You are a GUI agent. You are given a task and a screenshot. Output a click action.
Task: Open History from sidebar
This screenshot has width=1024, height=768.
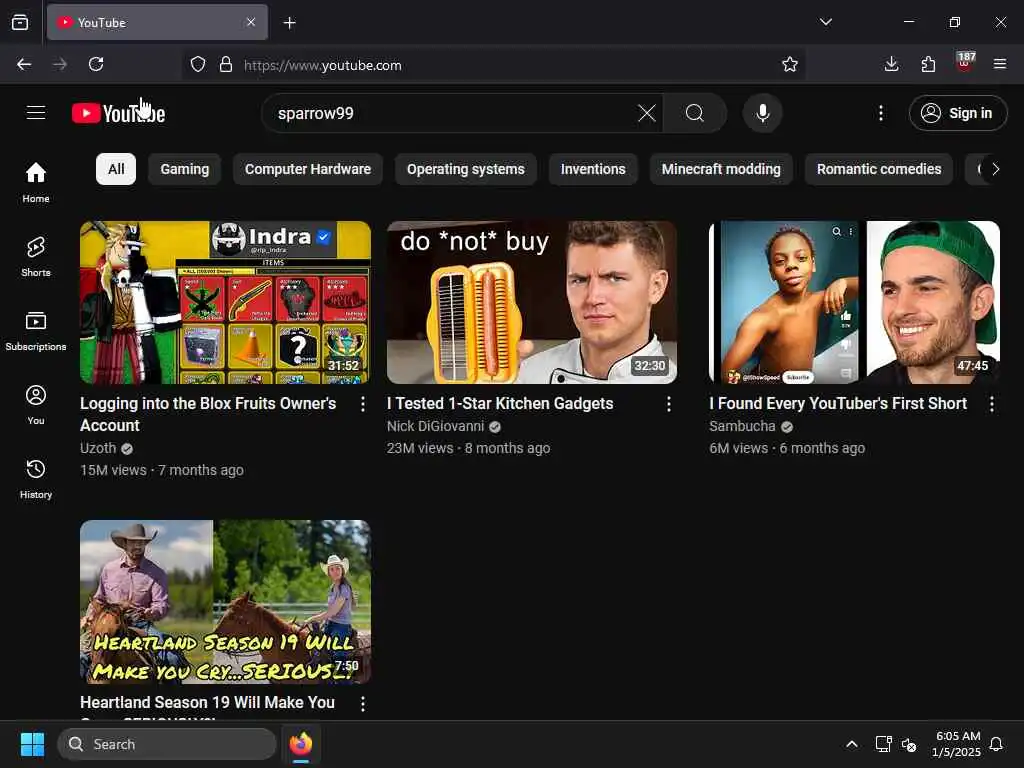[36, 479]
